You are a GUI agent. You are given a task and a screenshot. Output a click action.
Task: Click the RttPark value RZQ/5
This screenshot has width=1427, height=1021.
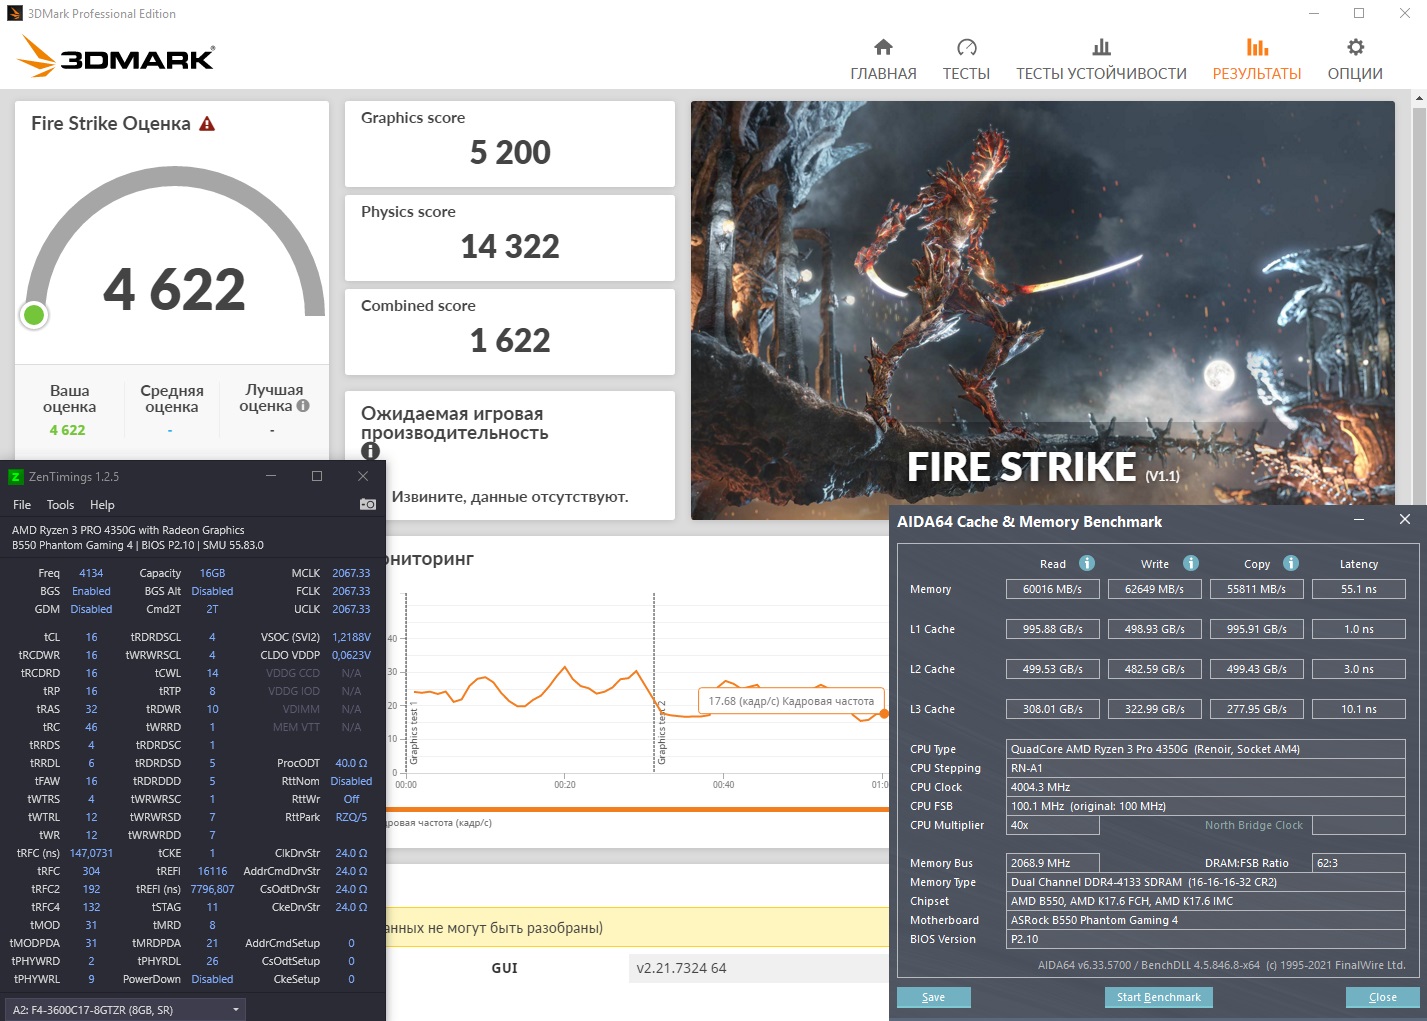[x=351, y=817]
